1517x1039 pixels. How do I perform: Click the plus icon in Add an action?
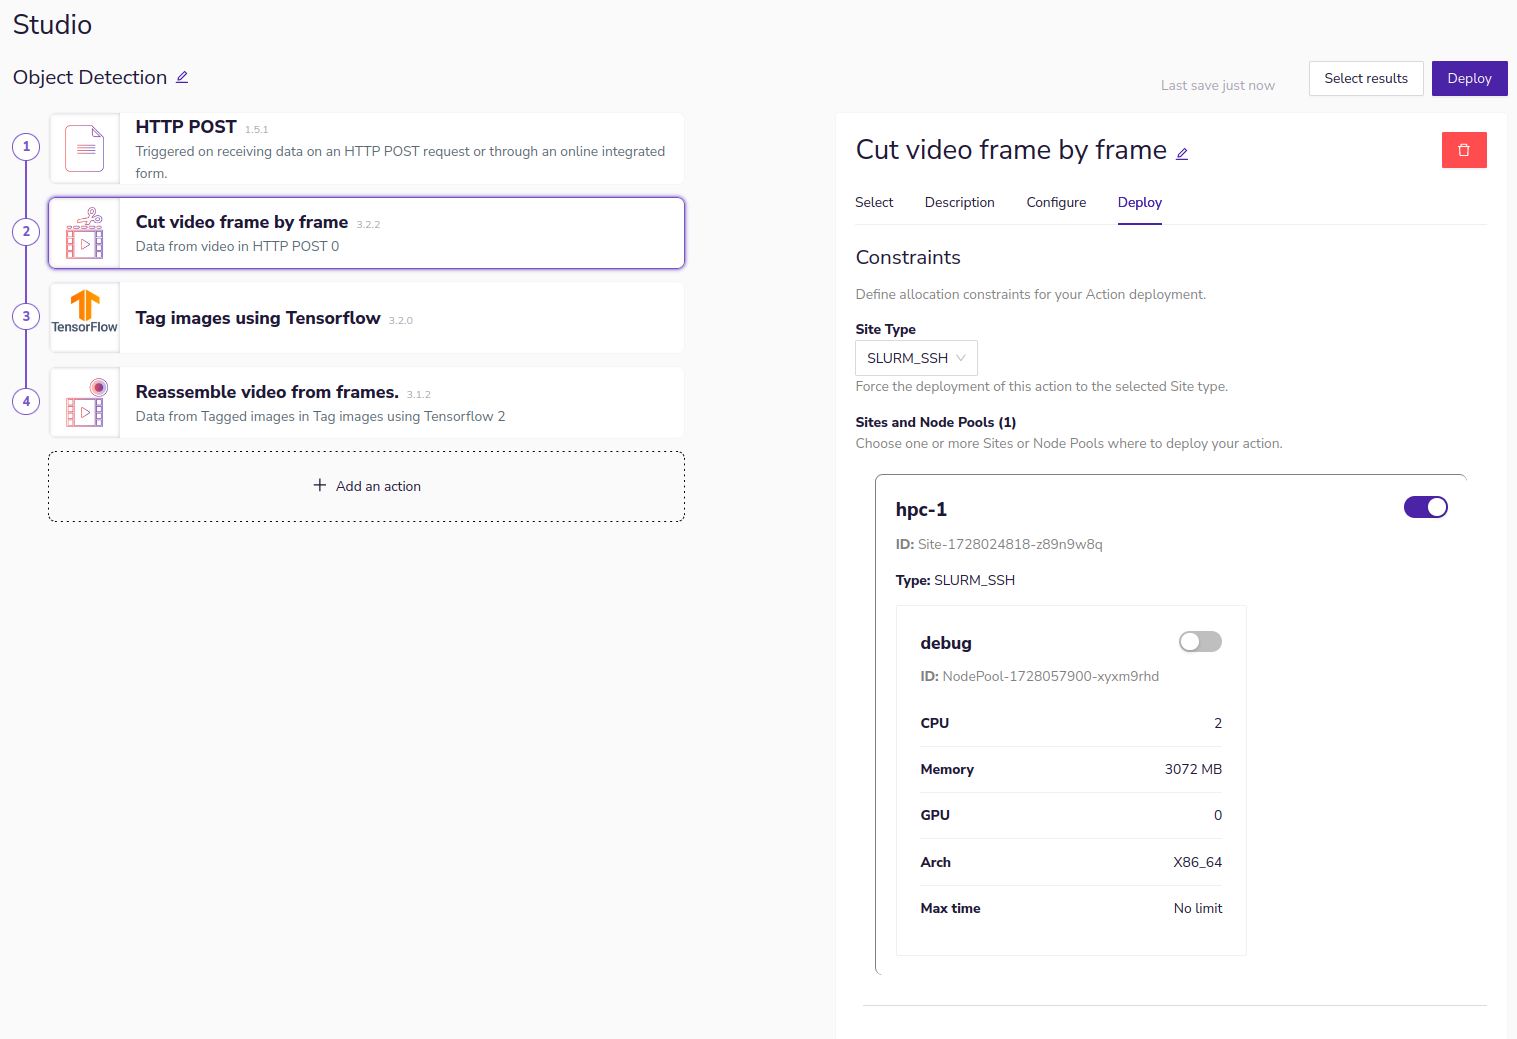pyautogui.click(x=320, y=485)
